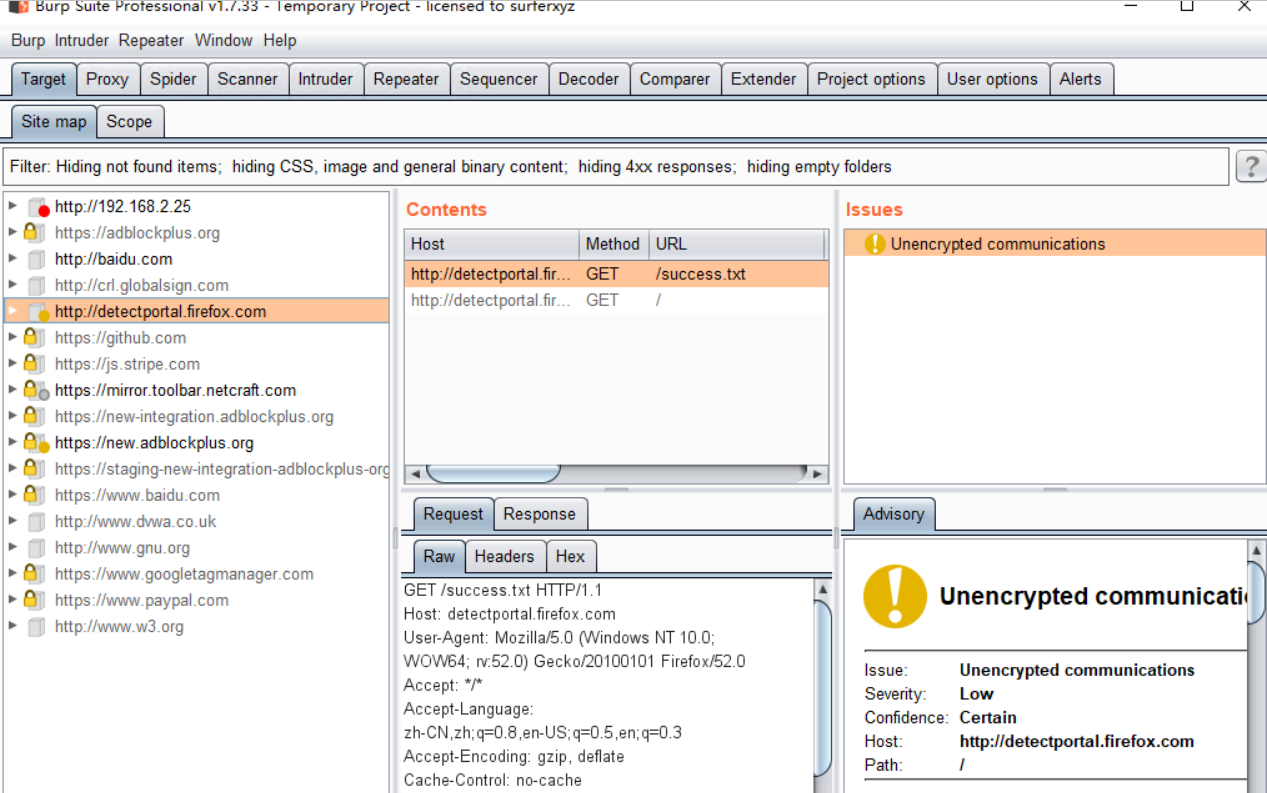Click the page icon beside http://www.w3.org

pos(37,627)
